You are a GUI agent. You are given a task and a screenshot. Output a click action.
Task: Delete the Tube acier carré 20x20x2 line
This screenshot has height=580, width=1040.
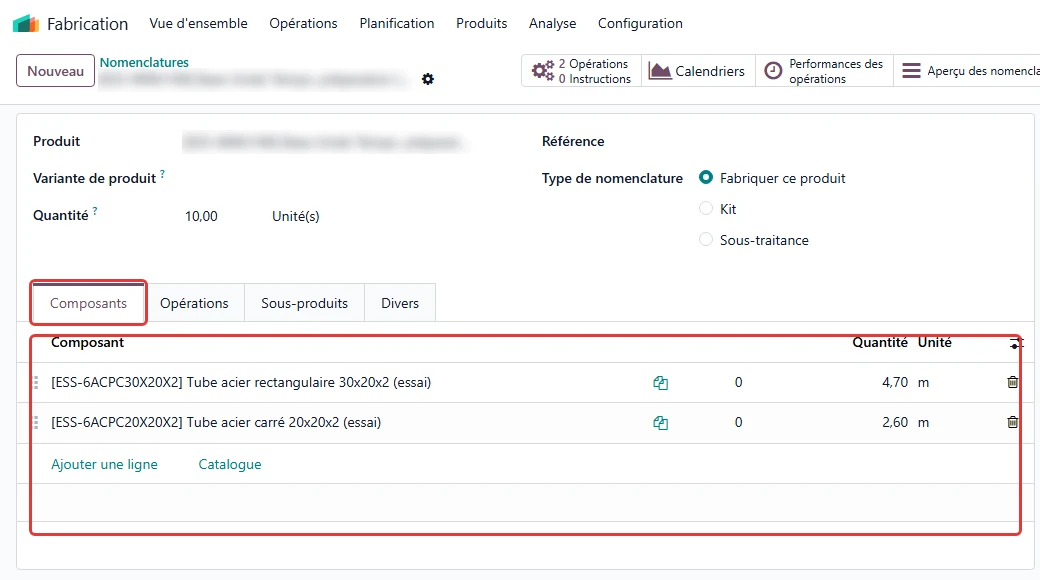tap(1012, 422)
